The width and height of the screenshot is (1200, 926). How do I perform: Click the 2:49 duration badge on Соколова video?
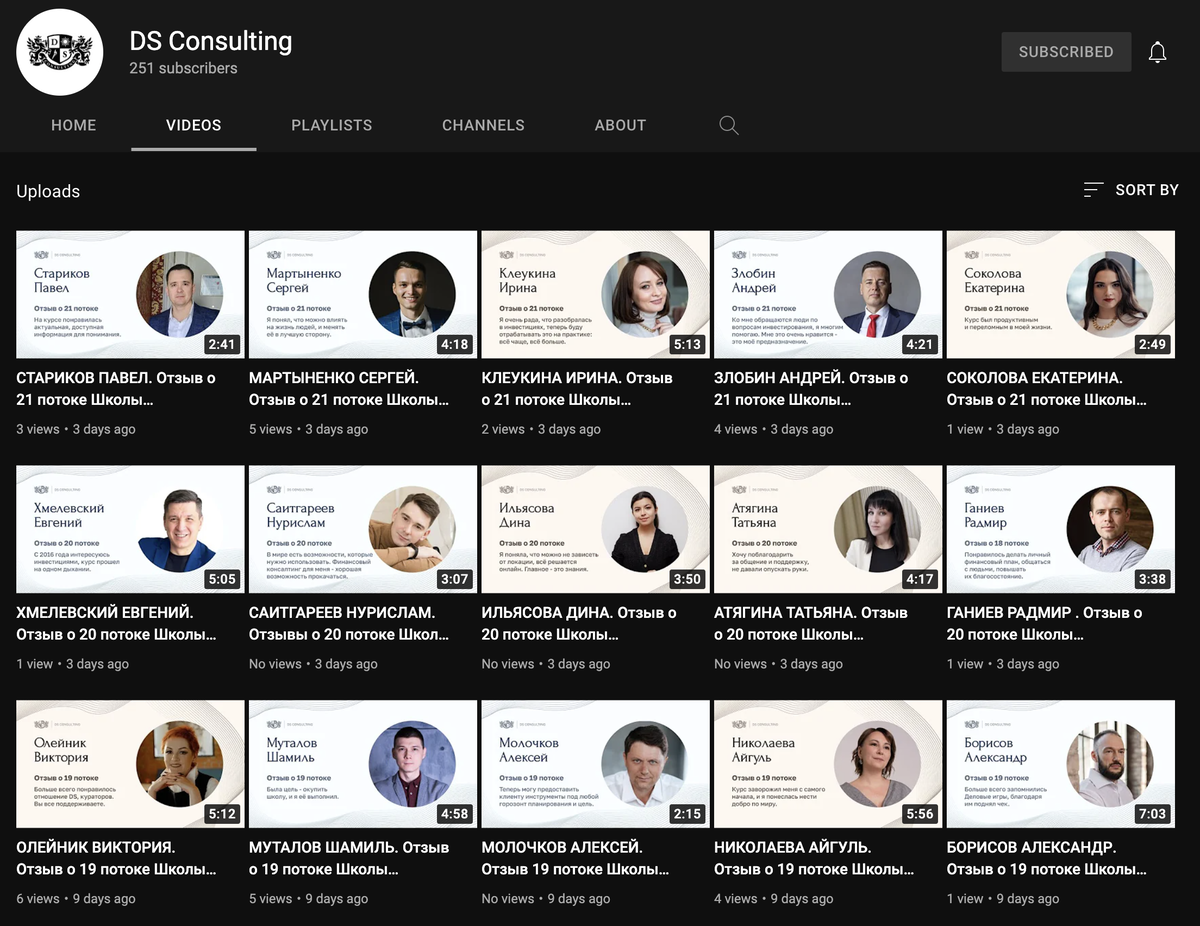[1152, 344]
